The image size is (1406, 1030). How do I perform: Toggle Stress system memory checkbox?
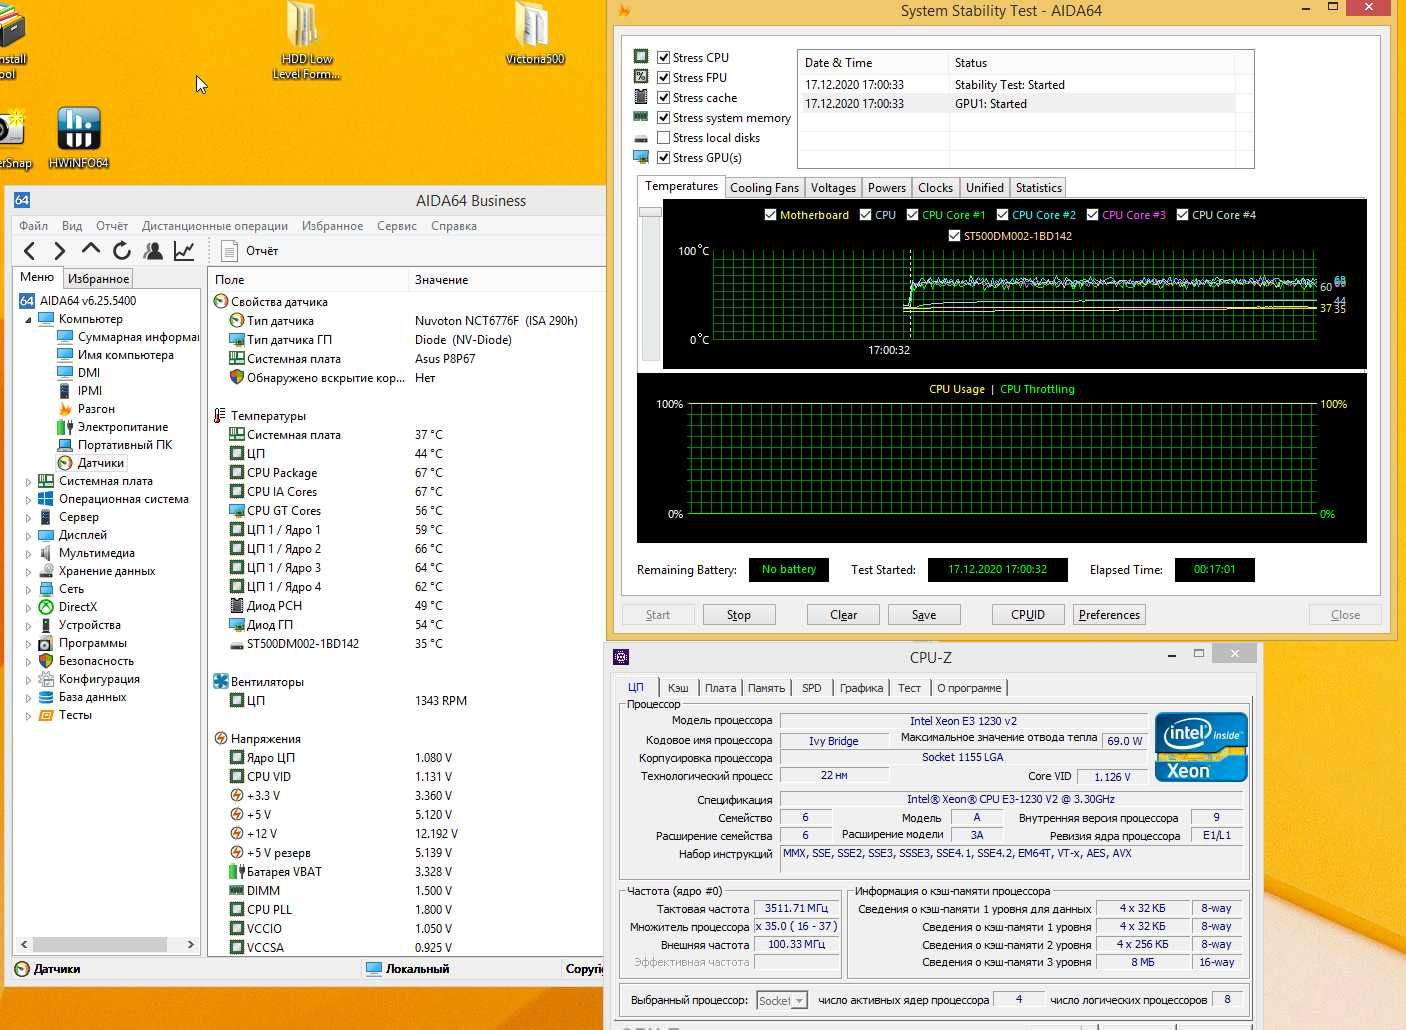pos(663,117)
